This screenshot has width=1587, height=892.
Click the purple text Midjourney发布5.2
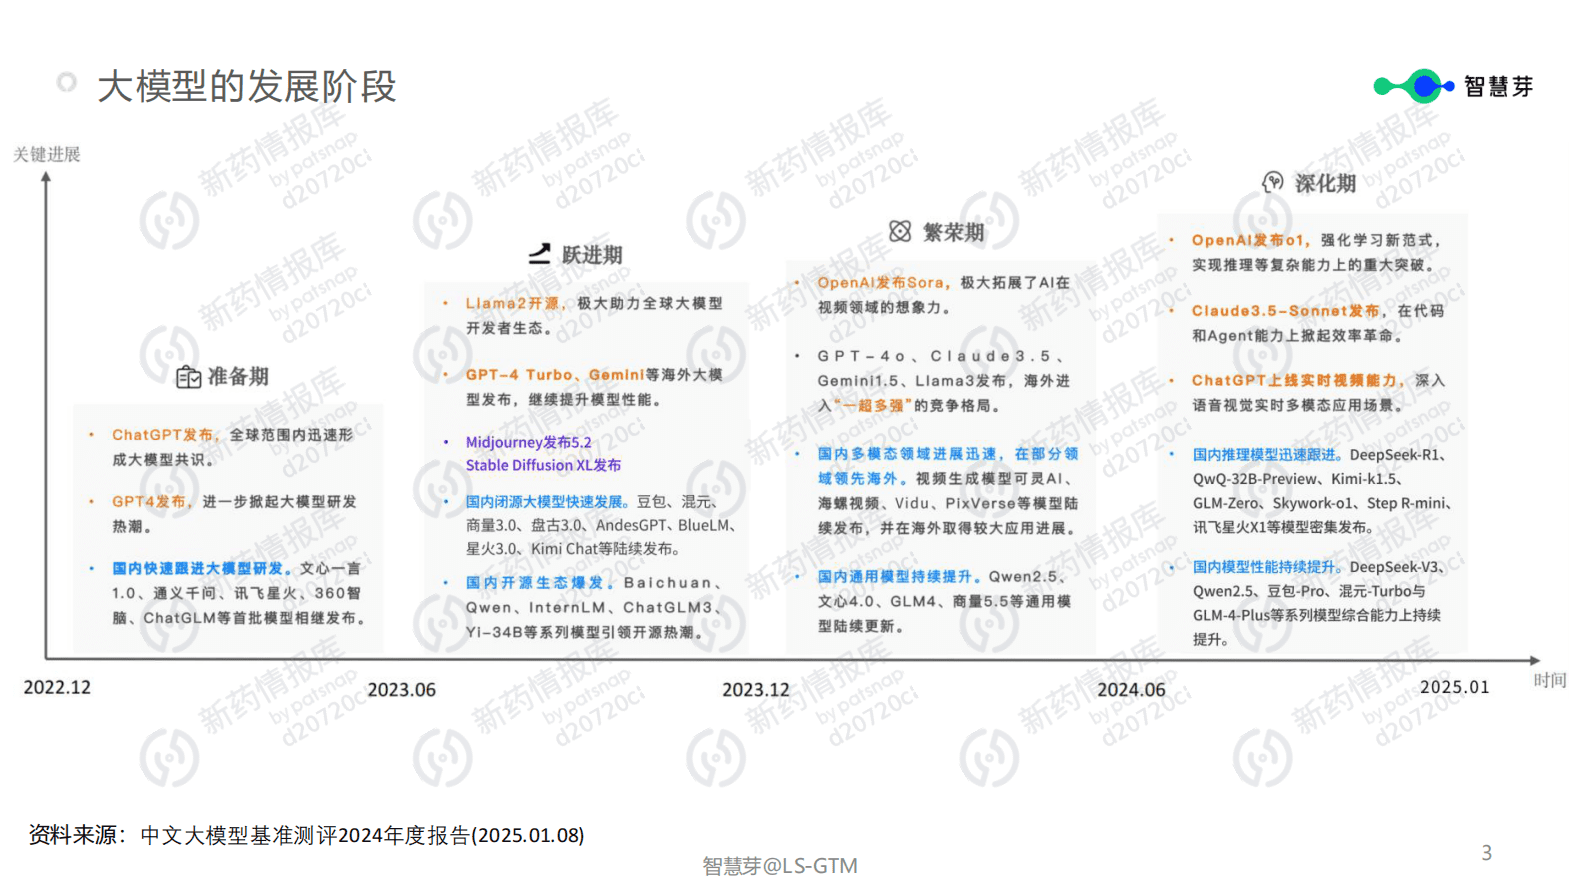pos(529,442)
